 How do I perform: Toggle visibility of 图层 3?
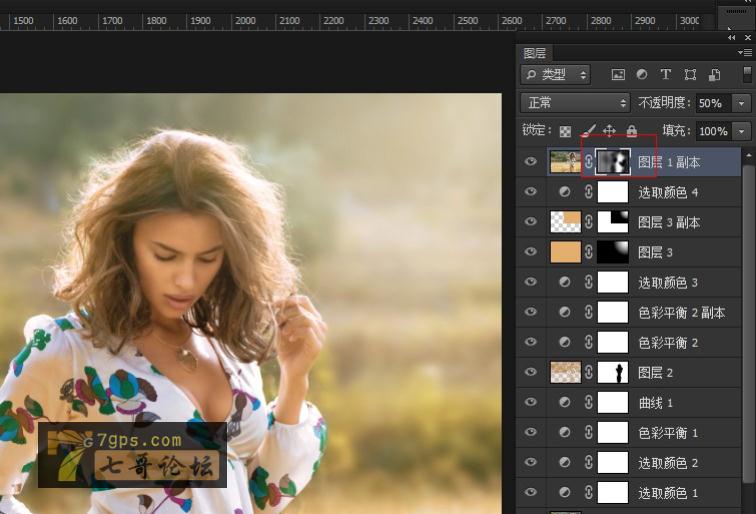pos(530,251)
